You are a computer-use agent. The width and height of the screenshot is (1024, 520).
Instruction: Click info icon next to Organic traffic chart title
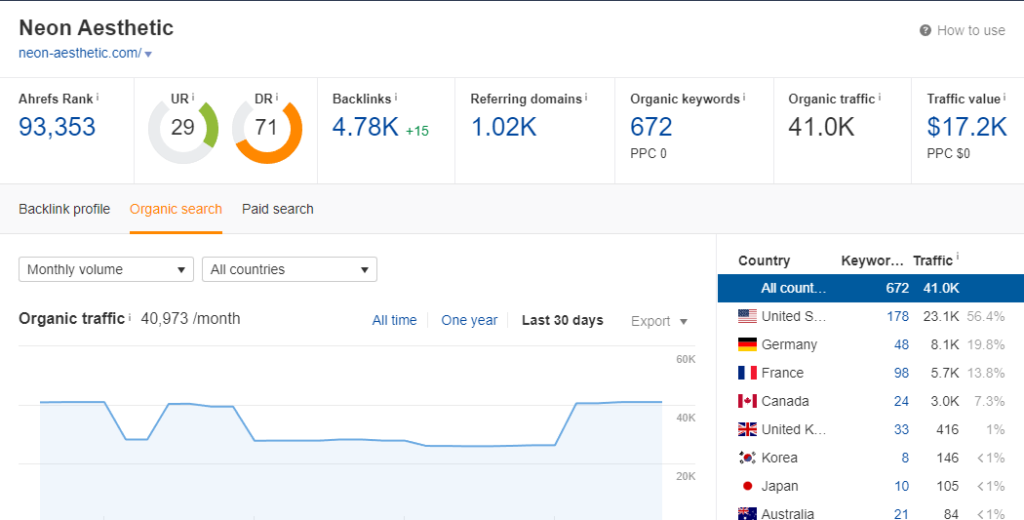pos(129,317)
